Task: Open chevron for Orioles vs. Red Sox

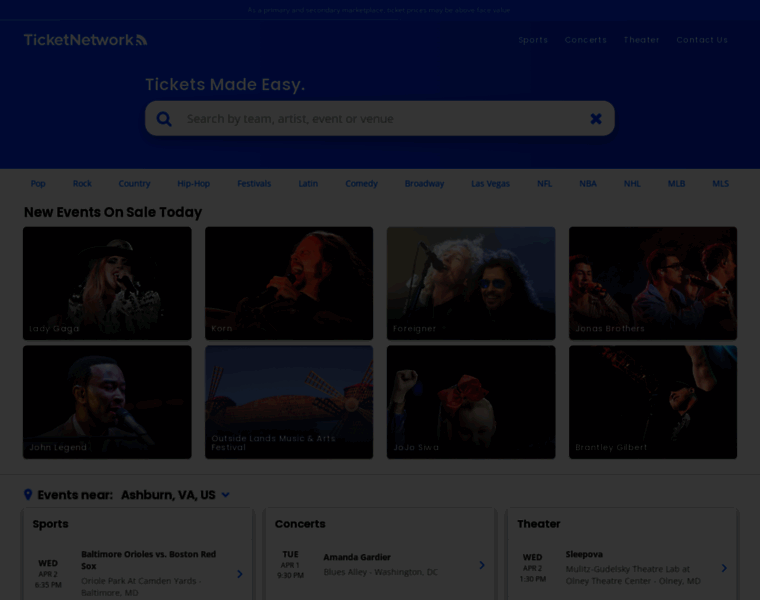Action: point(239,574)
